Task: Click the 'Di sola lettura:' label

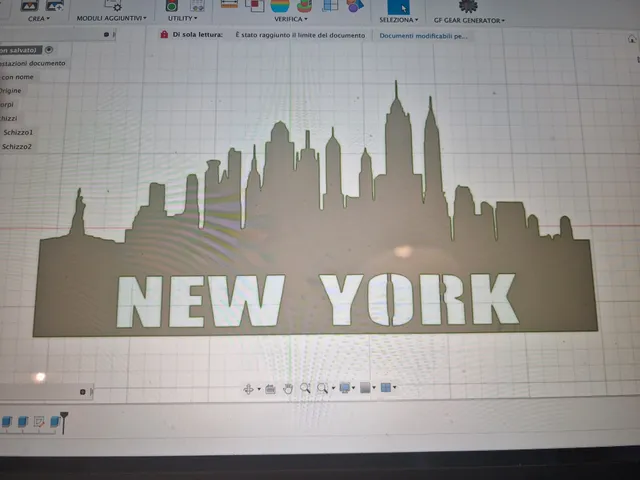Action: (x=198, y=35)
